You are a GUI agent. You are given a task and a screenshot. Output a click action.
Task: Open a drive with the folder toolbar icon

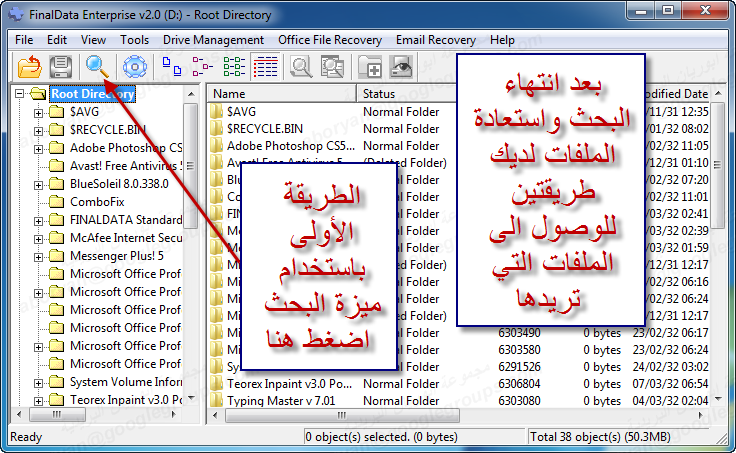pos(30,67)
